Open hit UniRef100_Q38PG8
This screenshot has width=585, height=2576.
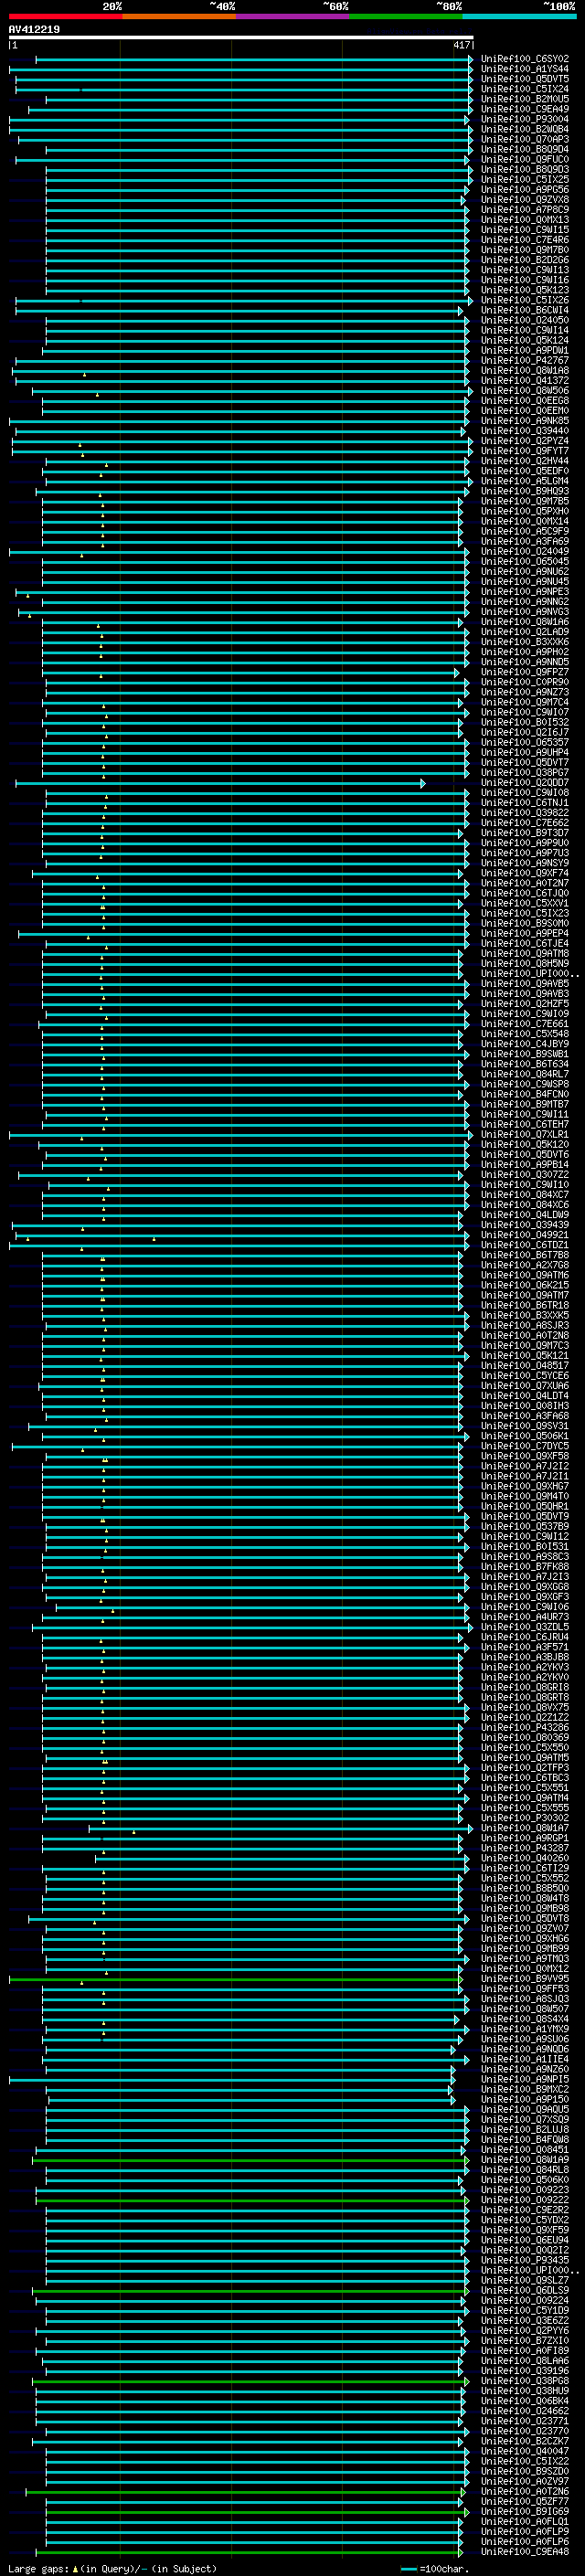525,2381
